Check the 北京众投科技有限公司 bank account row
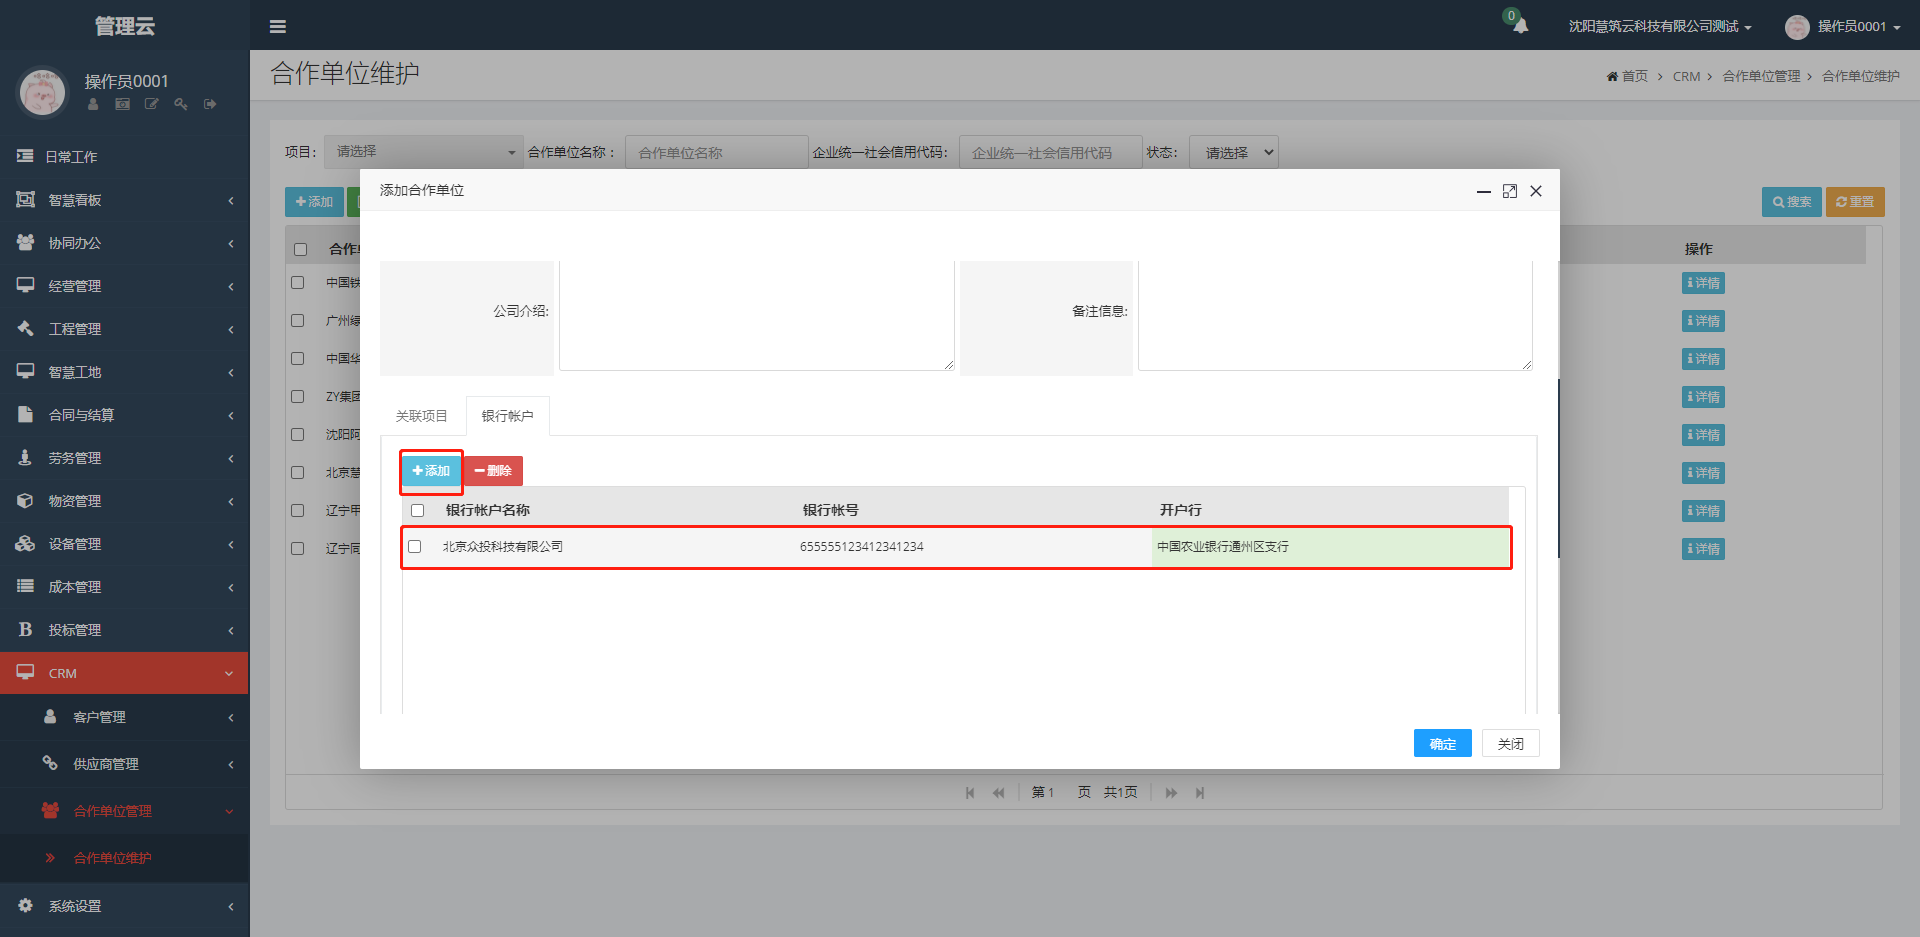The width and height of the screenshot is (1920, 937). (x=415, y=547)
